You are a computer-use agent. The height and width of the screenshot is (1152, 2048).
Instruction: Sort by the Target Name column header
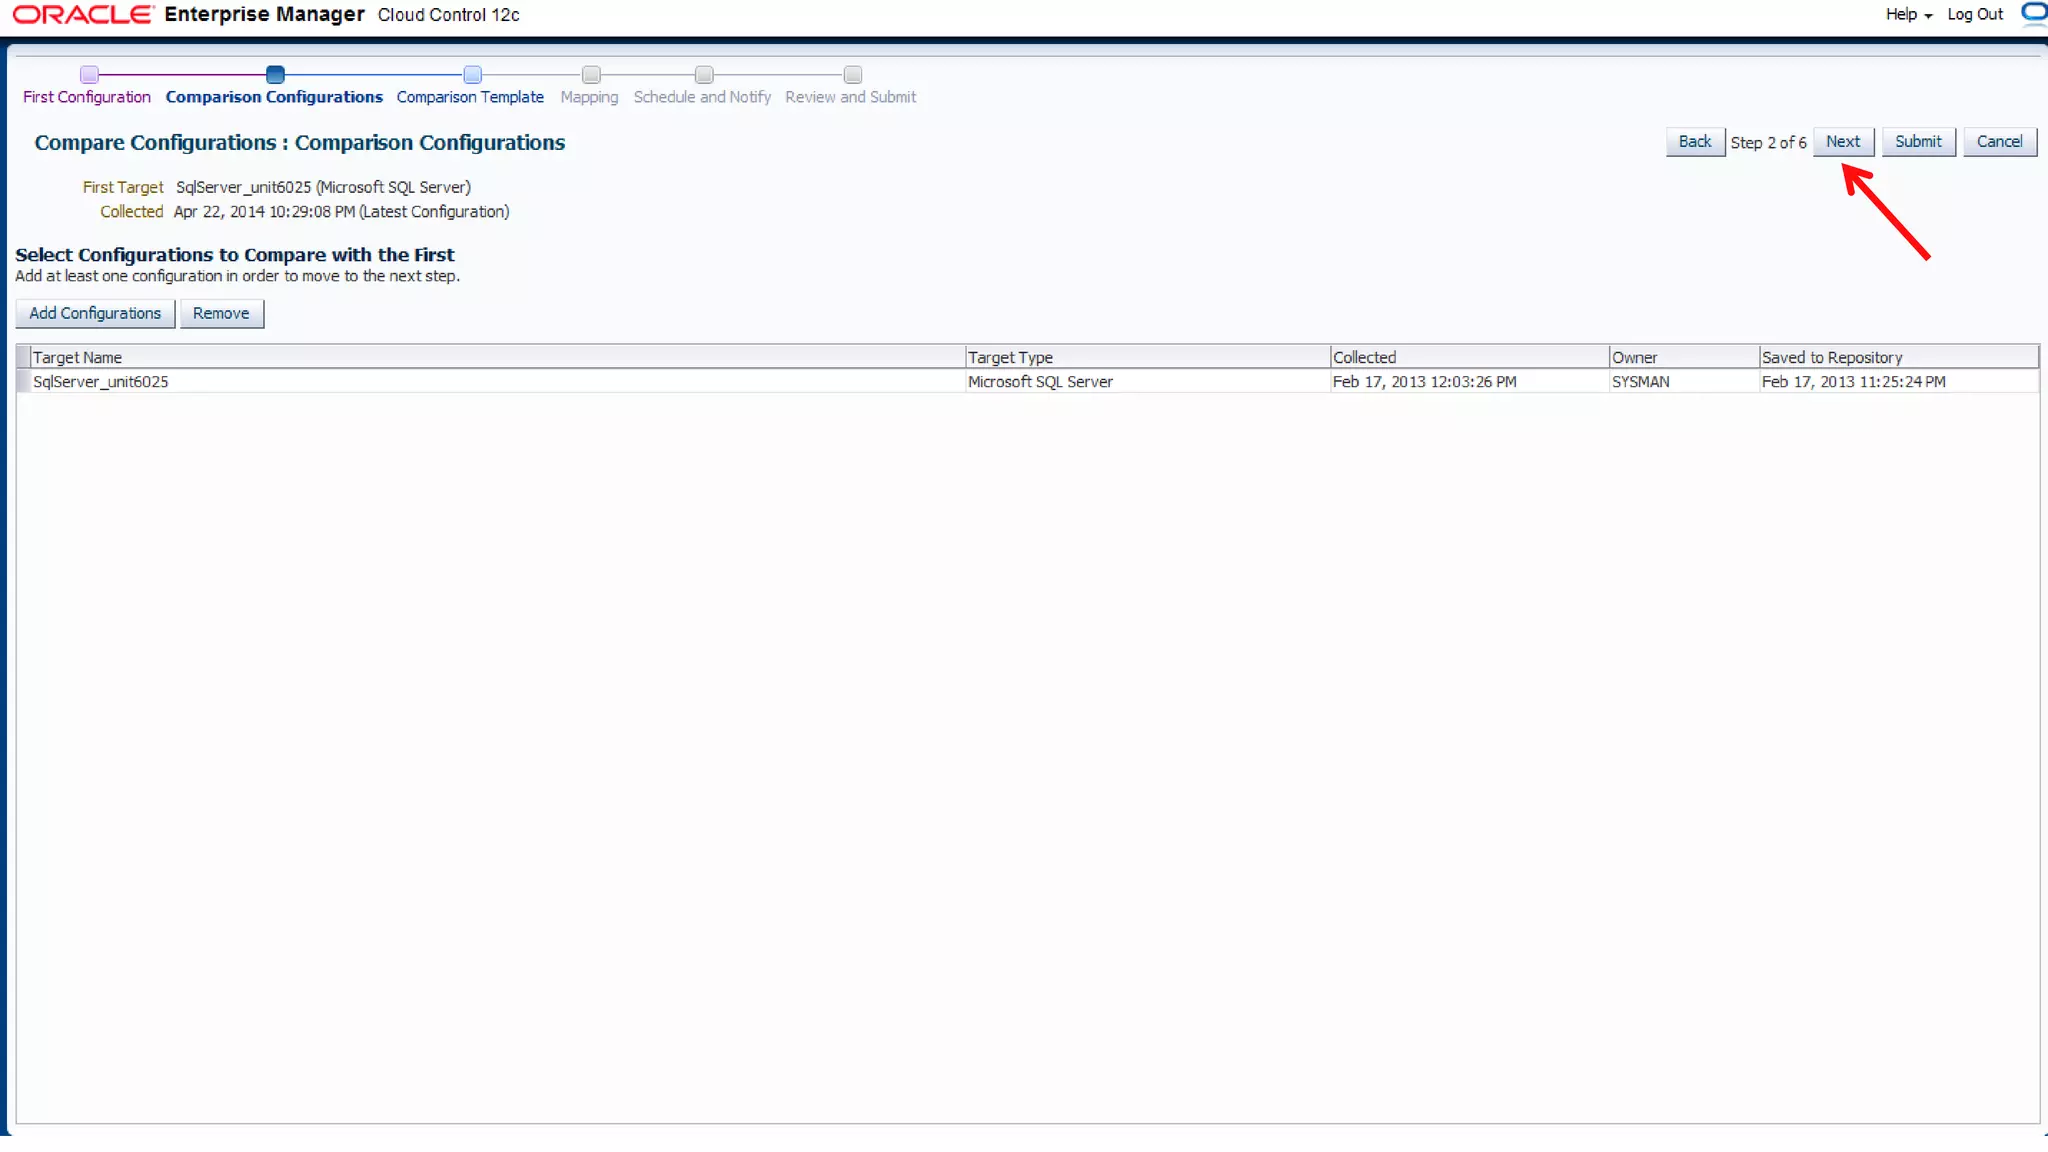click(497, 357)
